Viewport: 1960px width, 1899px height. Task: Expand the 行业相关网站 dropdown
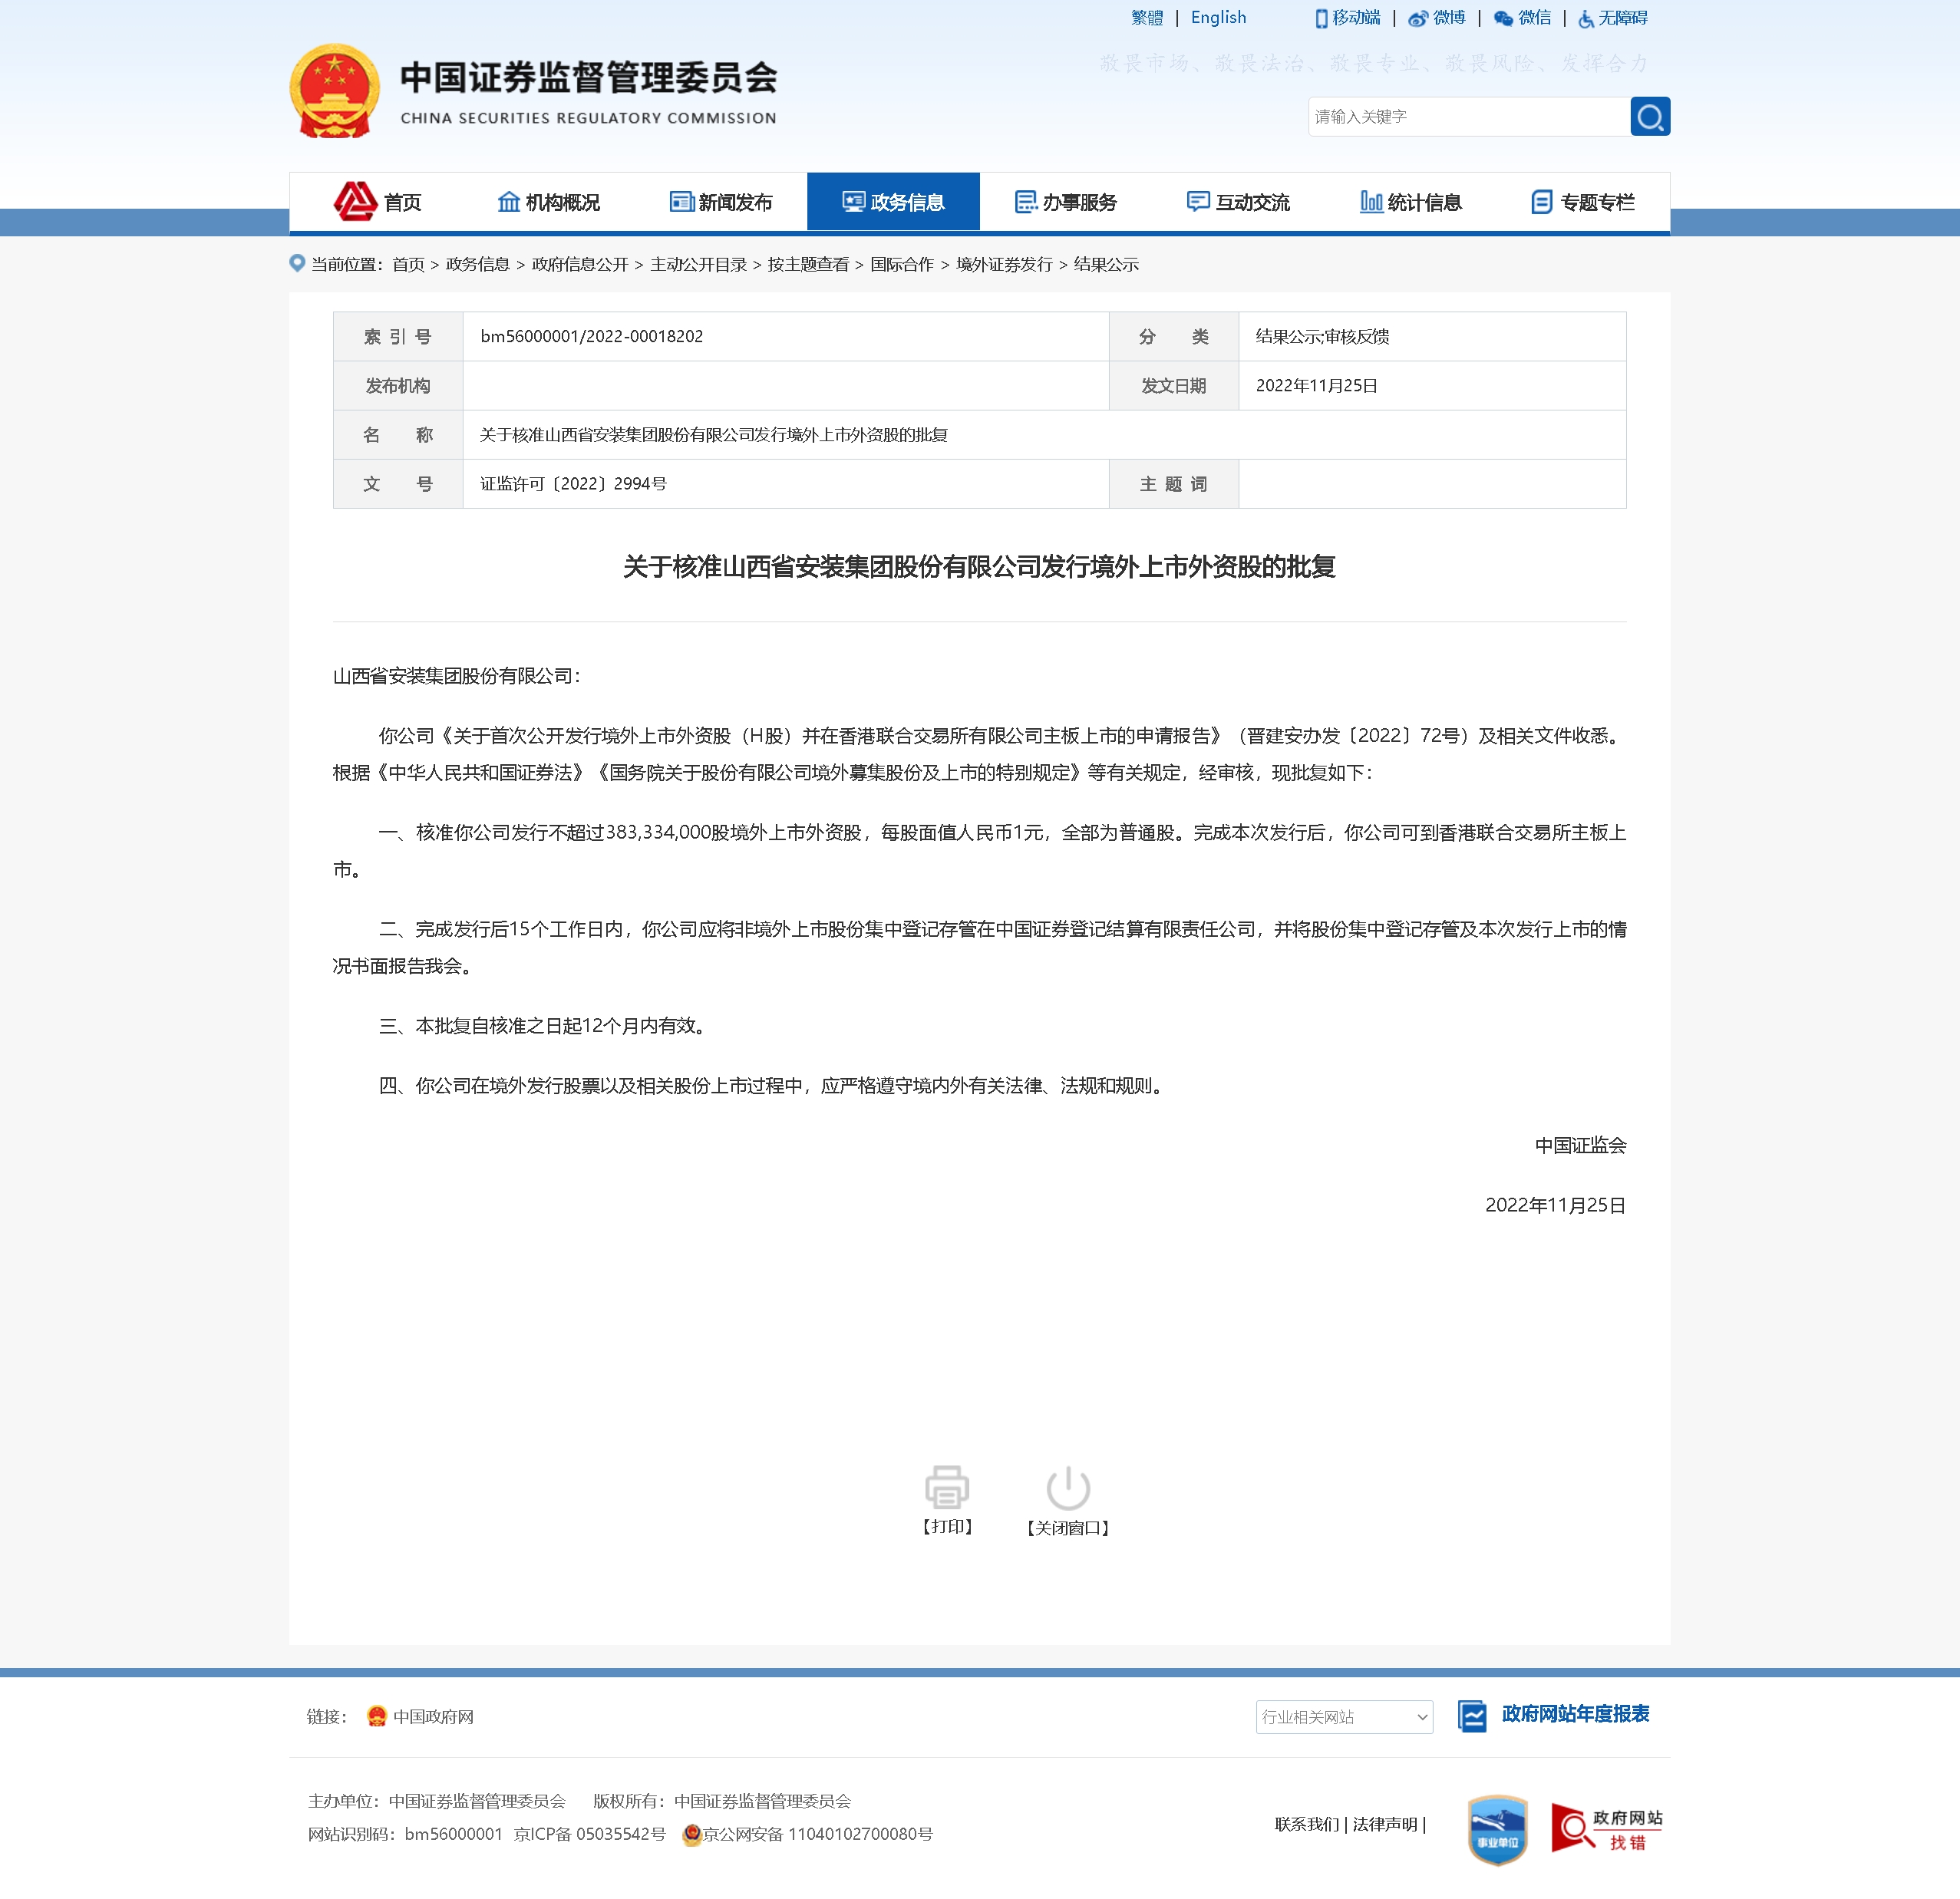click(1343, 1717)
